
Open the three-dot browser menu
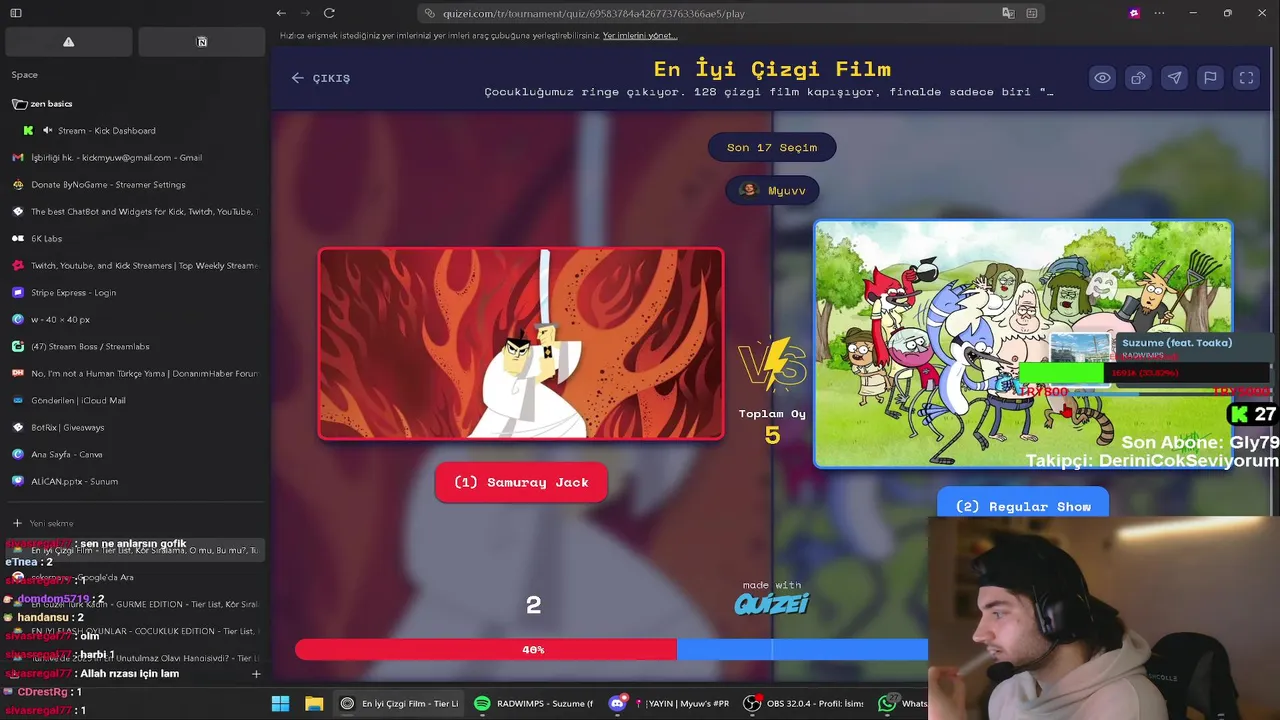(x=1159, y=13)
